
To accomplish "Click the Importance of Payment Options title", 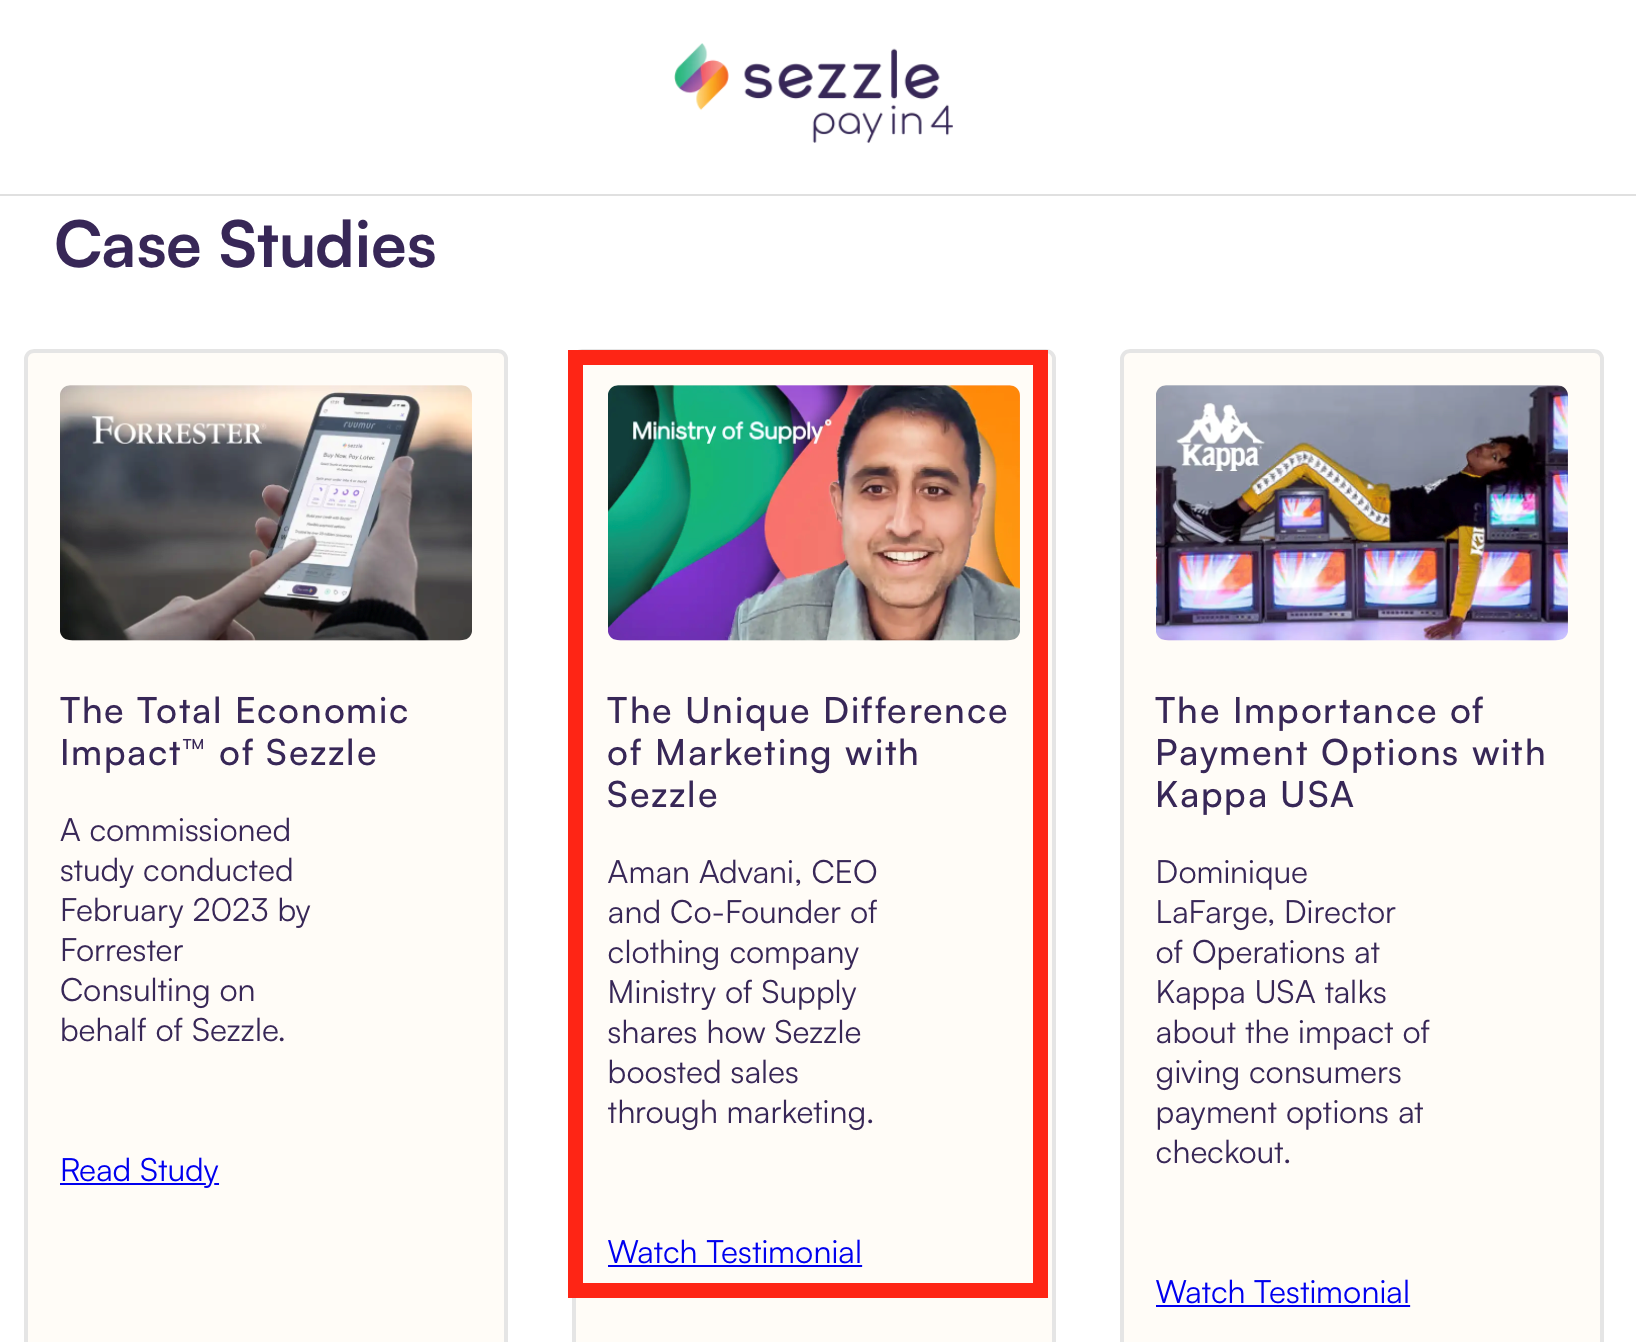I will tap(1350, 752).
